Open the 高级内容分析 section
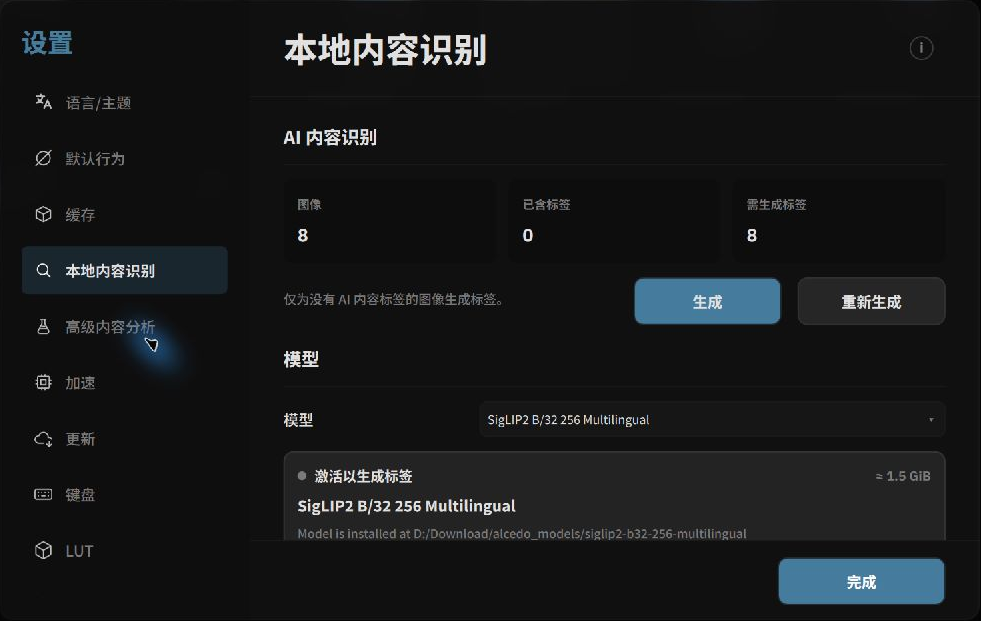 (x=125, y=326)
